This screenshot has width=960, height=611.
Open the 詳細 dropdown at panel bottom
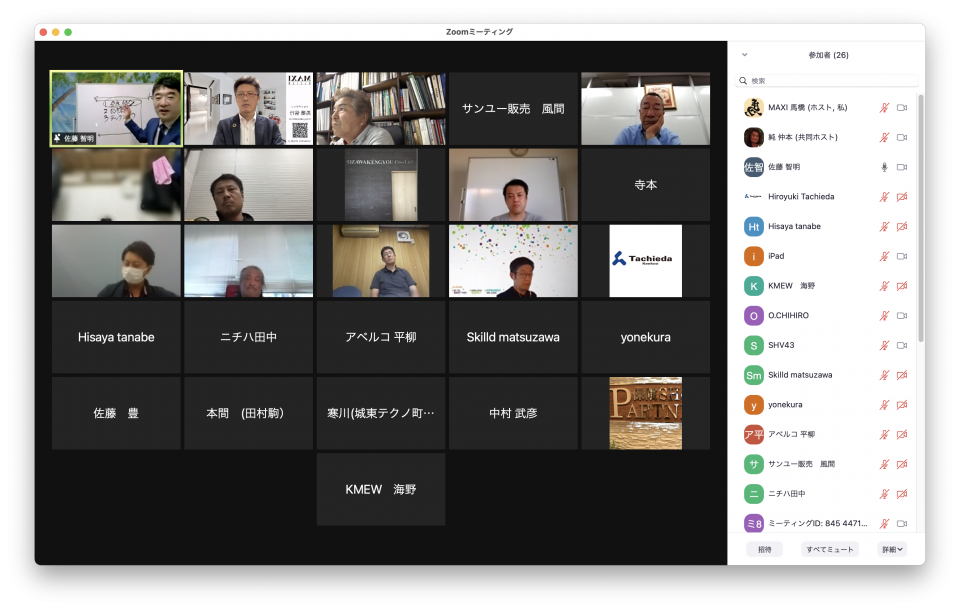tap(891, 549)
